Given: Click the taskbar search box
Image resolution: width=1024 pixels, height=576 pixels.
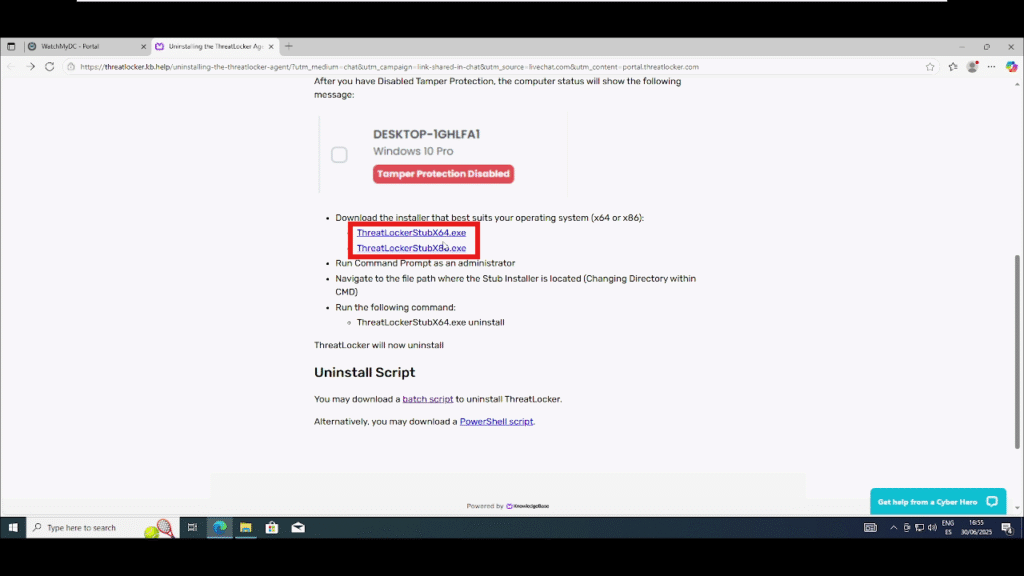Looking at the screenshot, I should point(103,528).
